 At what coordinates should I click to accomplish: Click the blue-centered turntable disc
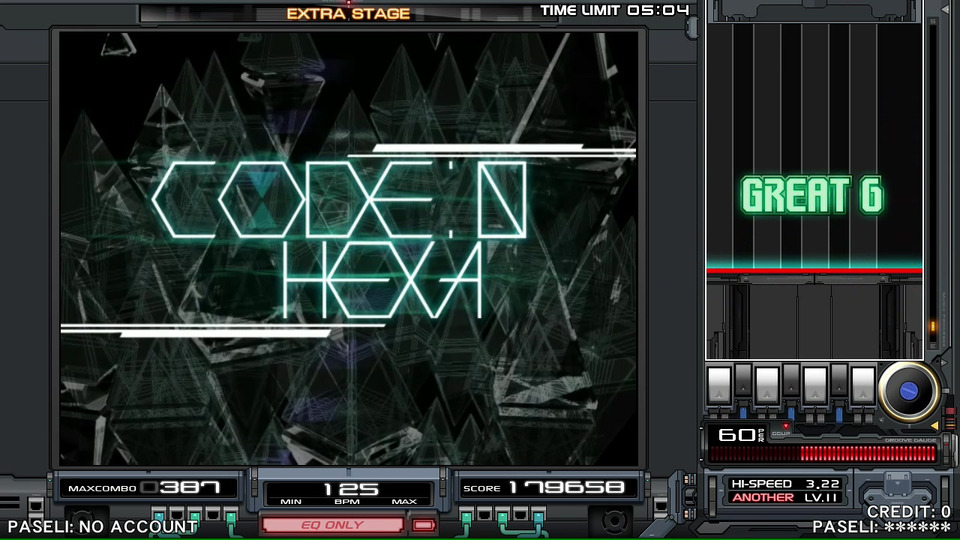(x=908, y=391)
